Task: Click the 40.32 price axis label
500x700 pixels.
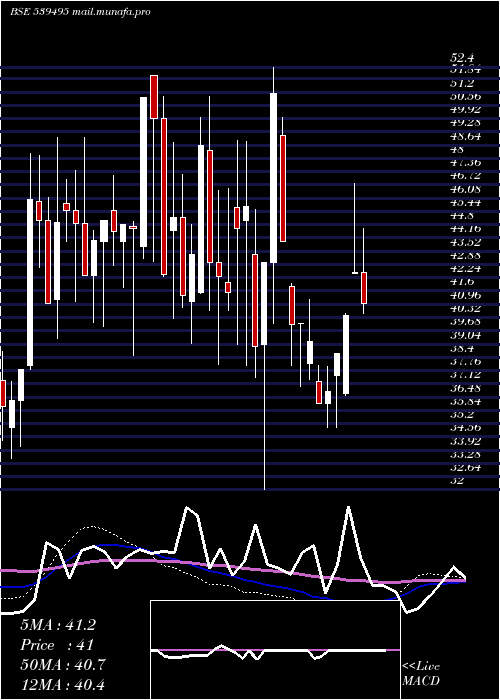Action: pos(466,308)
